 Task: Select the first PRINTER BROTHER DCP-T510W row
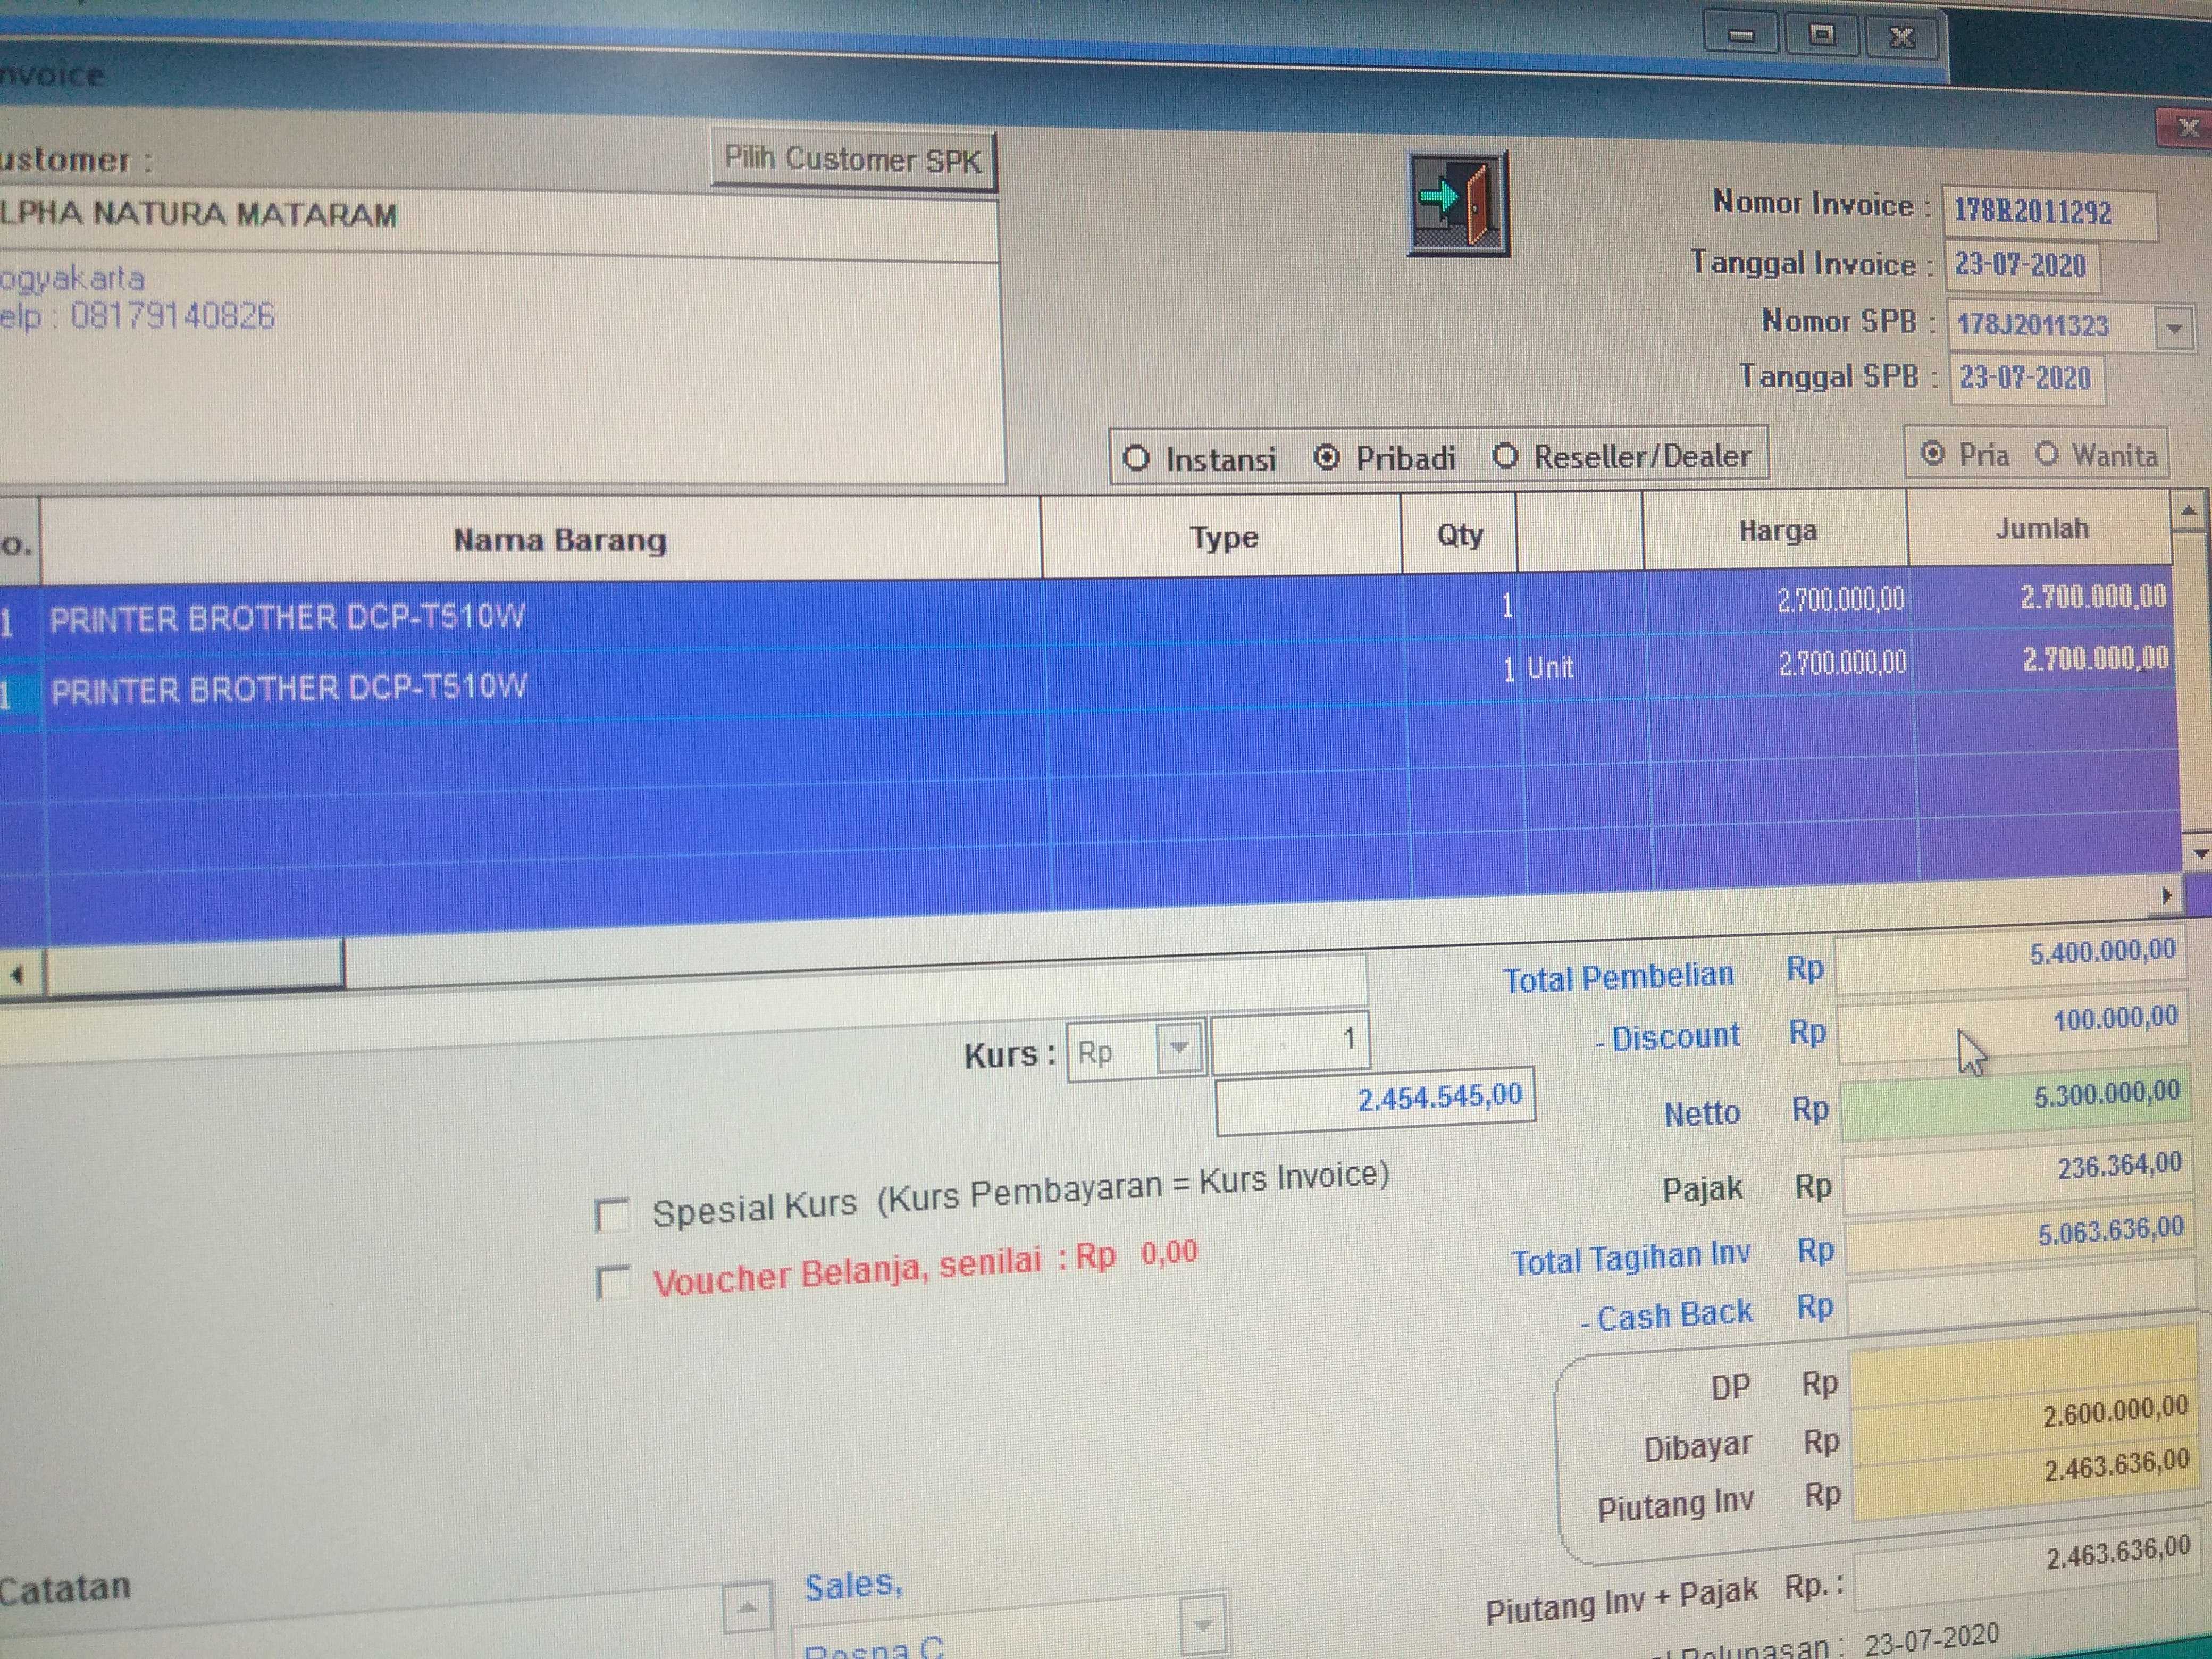pyautogui.click(x=287, y=617)
